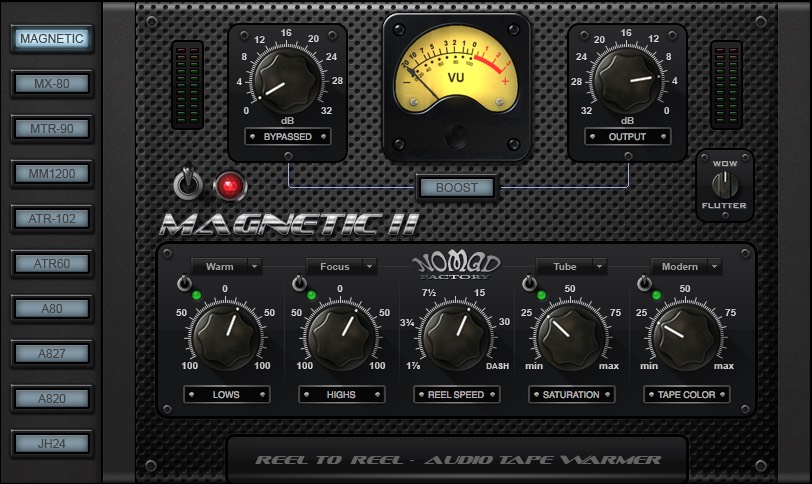
Task: Click the Nomad Factory logo
Action: click(x=456, y=266)
